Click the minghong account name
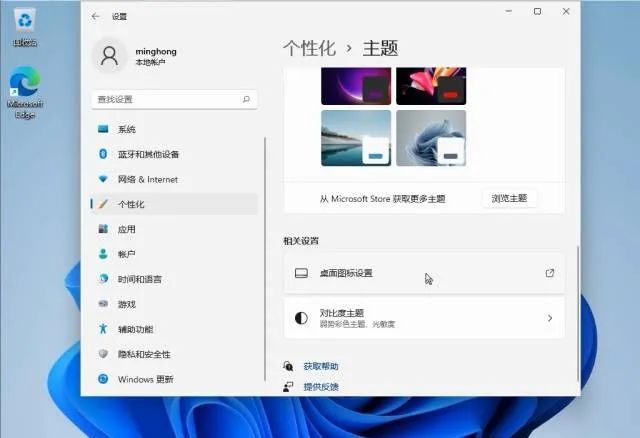The width and height of the screenshot is (640, 438). (156, 51)
